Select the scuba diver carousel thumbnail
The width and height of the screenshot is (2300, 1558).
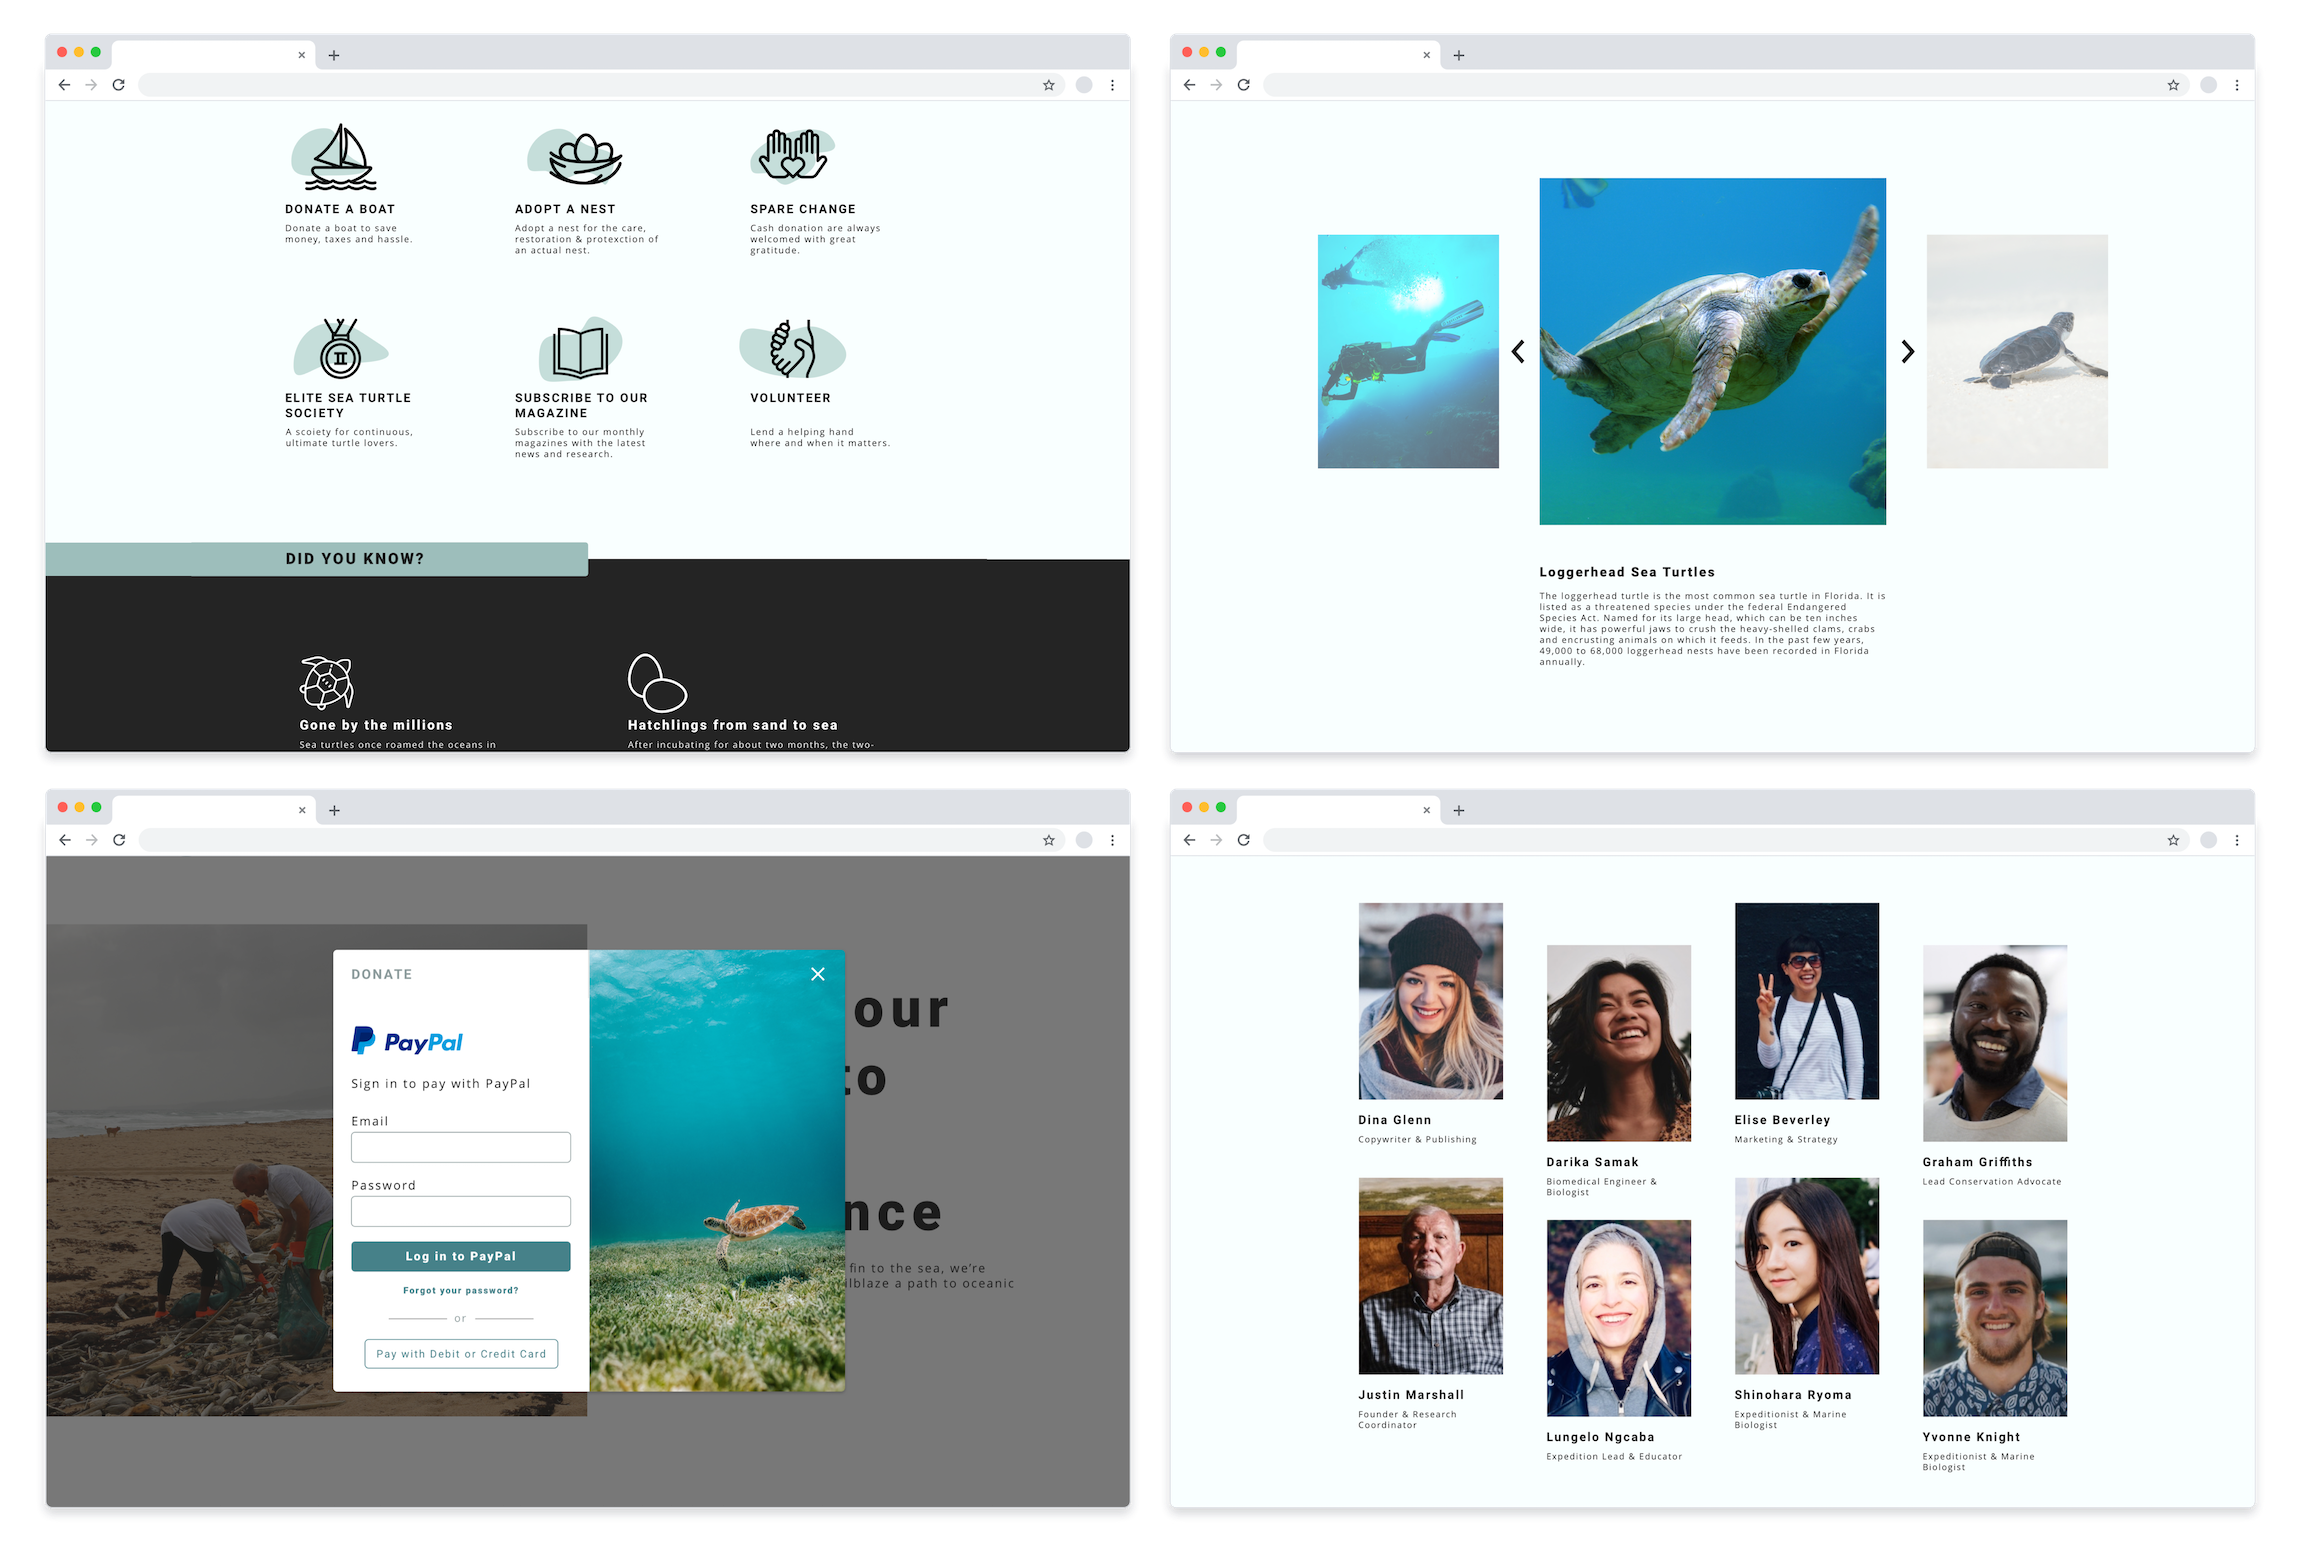point(1408,351)
